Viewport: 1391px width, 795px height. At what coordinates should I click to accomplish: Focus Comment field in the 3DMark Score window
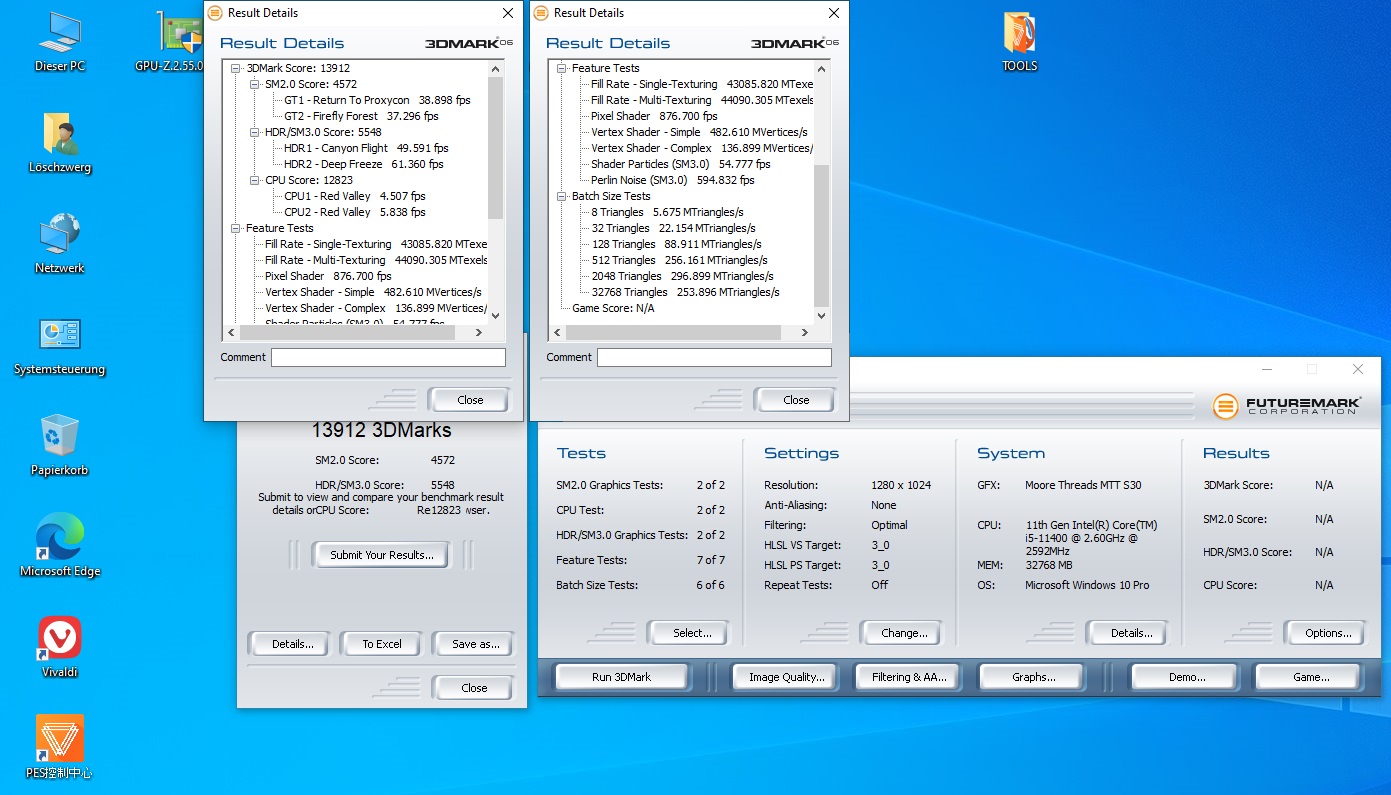(x=388, y=357)
